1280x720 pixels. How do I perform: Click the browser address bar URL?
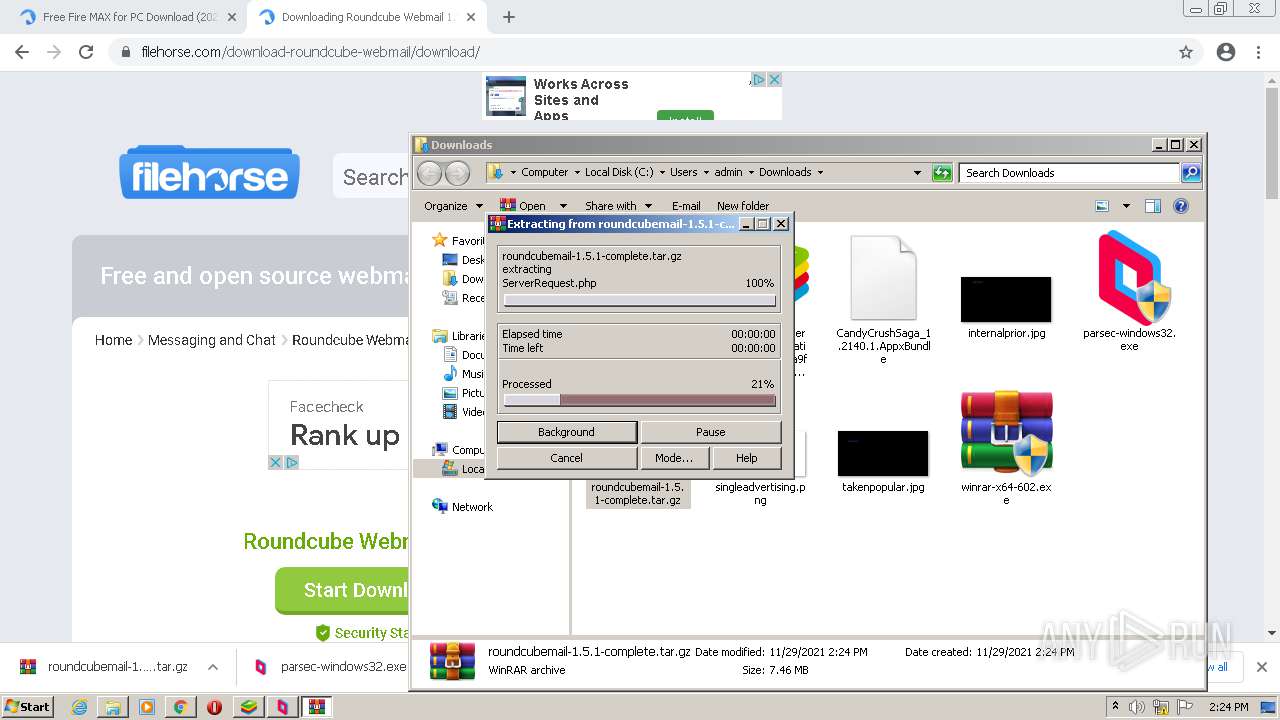pyautogui.click(x=311, y=52)
